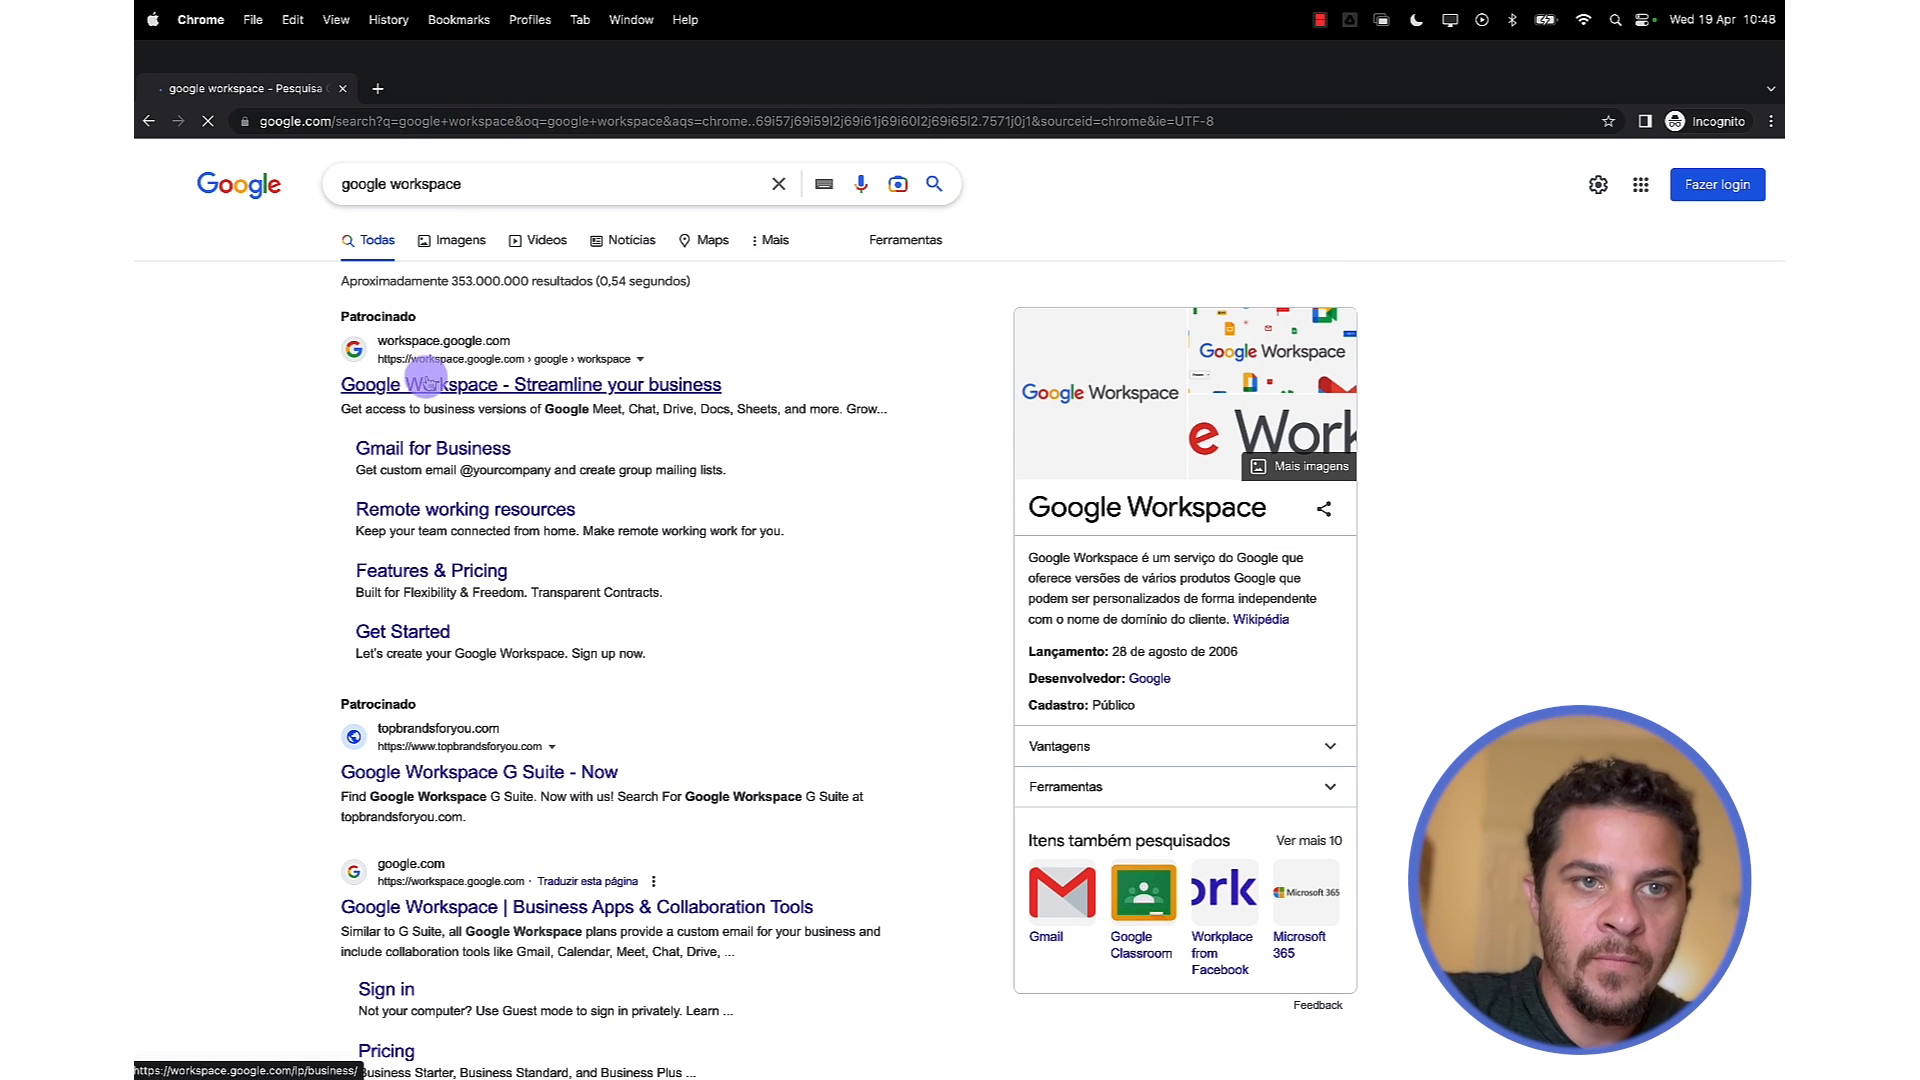This screenshot has width=1920, height=1080.
Task: Open the Wikipédia link in the description
Action: tap(1260, 620)
